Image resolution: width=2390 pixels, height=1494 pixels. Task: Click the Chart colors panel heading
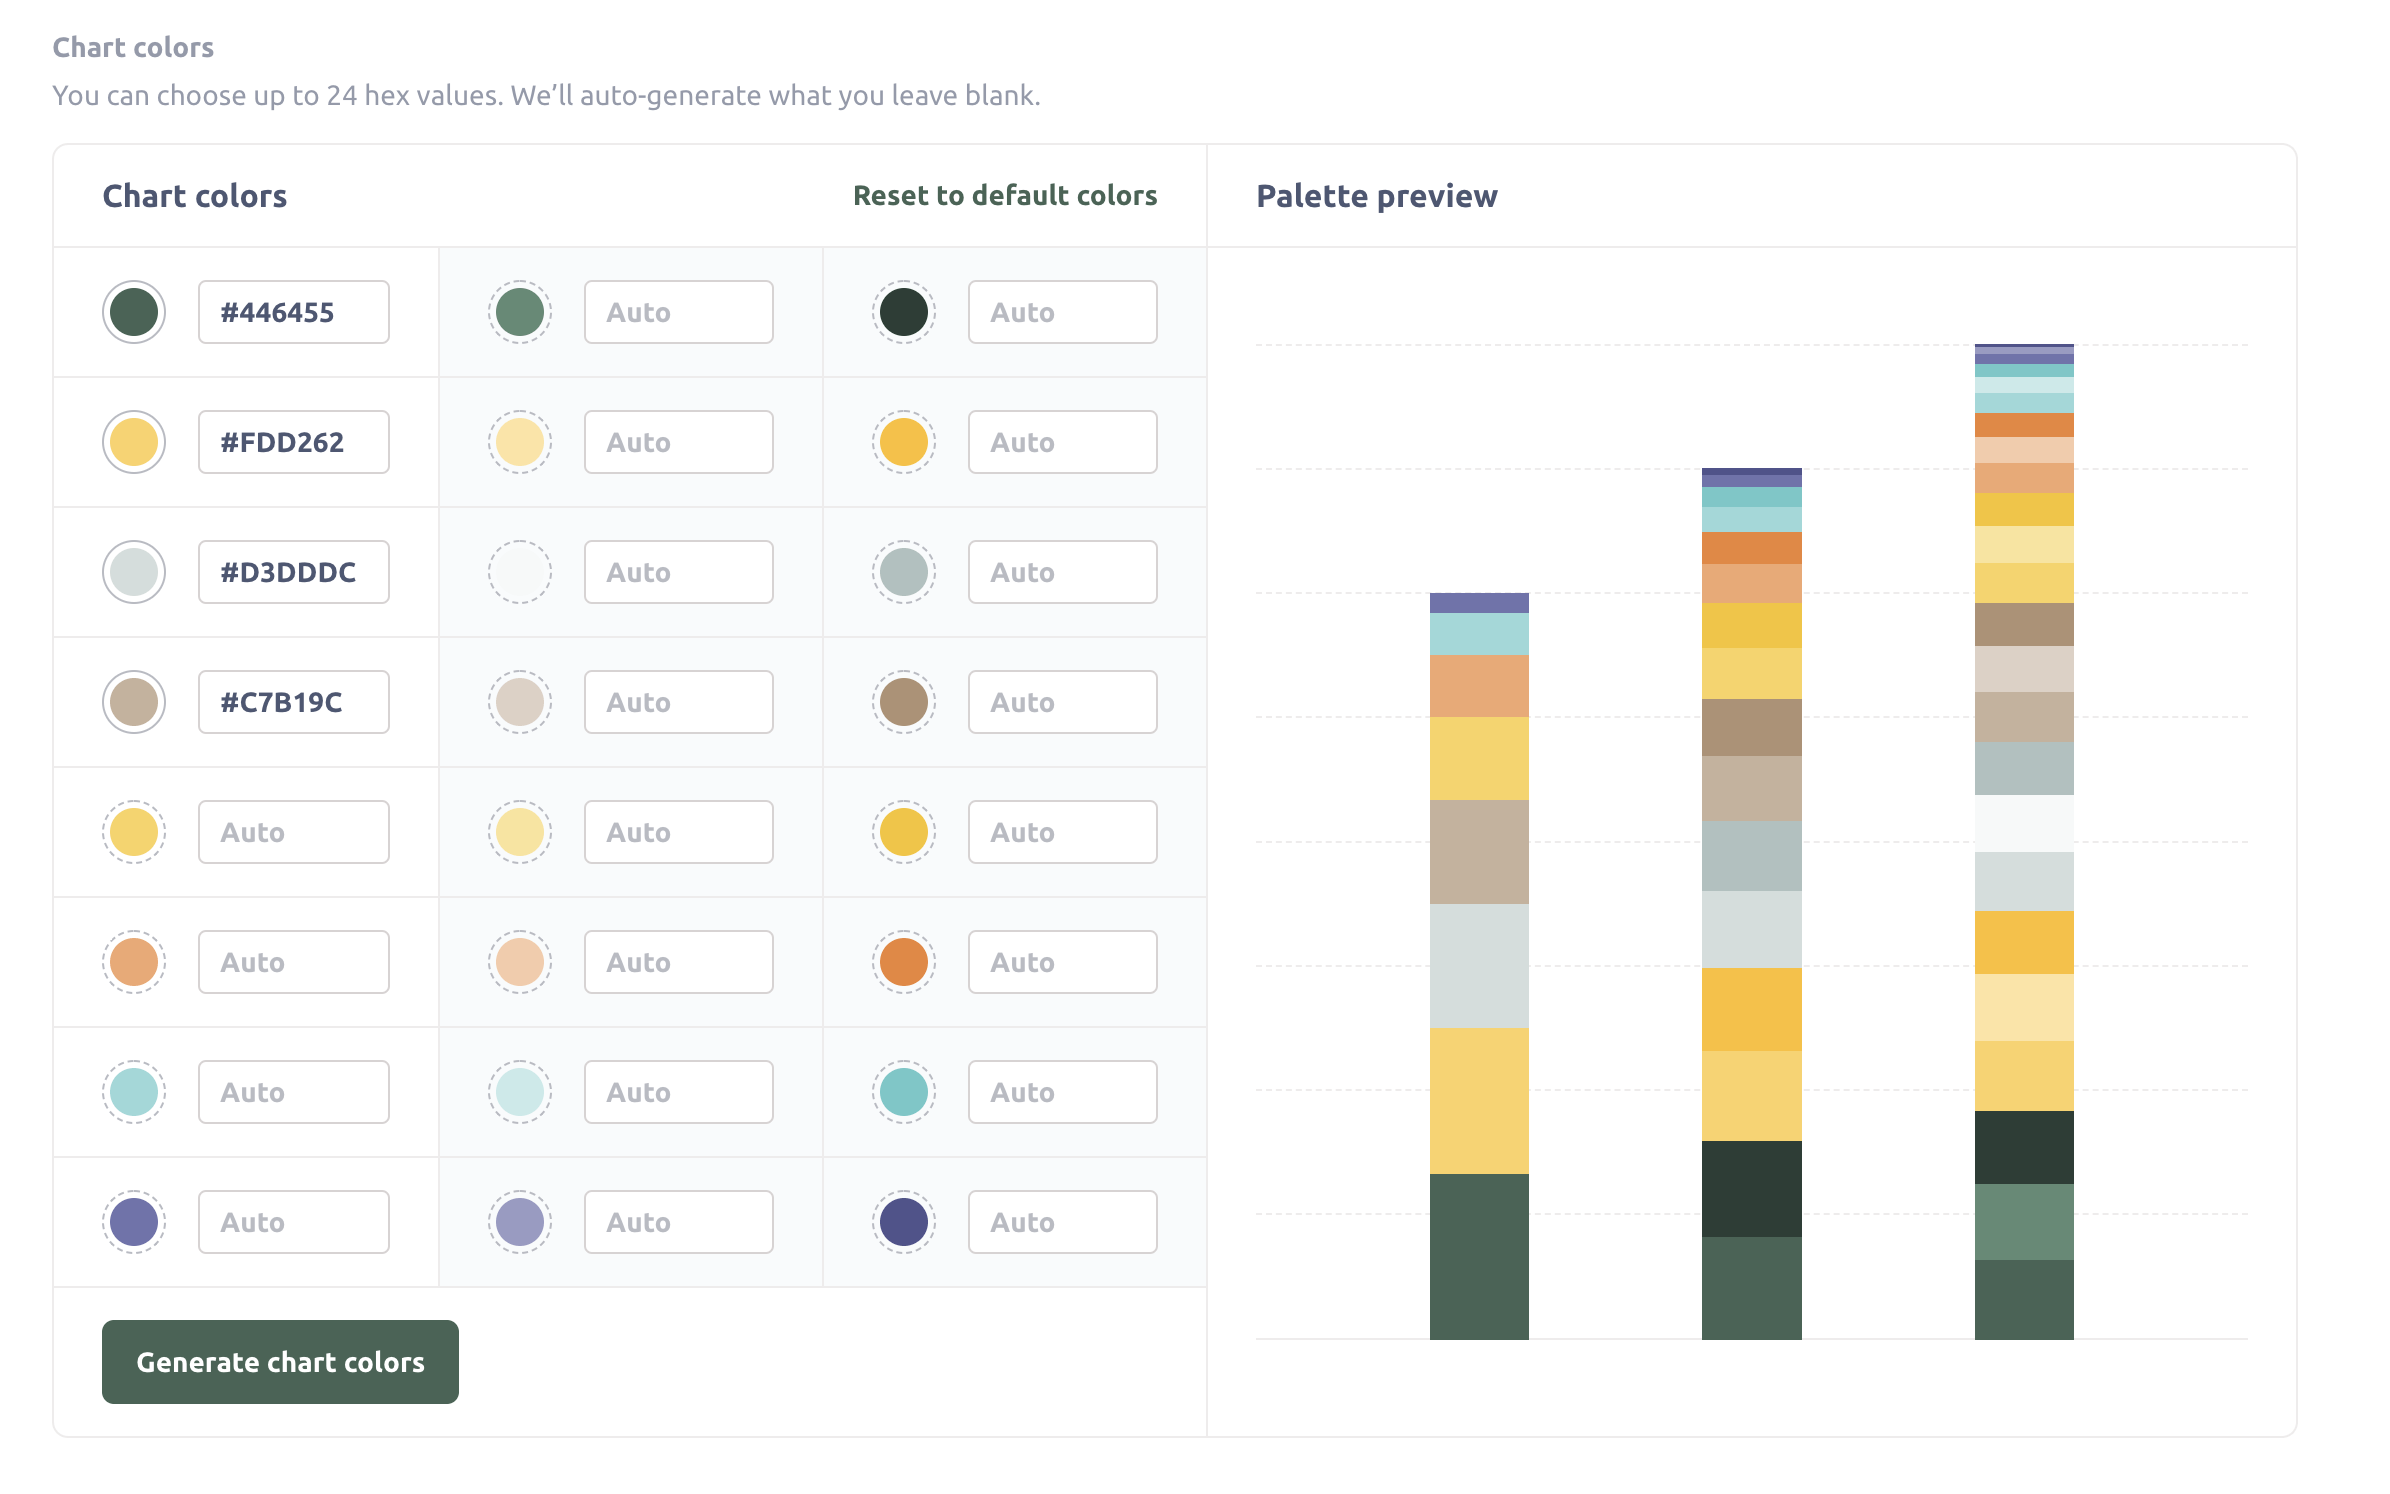click(195, 196)
